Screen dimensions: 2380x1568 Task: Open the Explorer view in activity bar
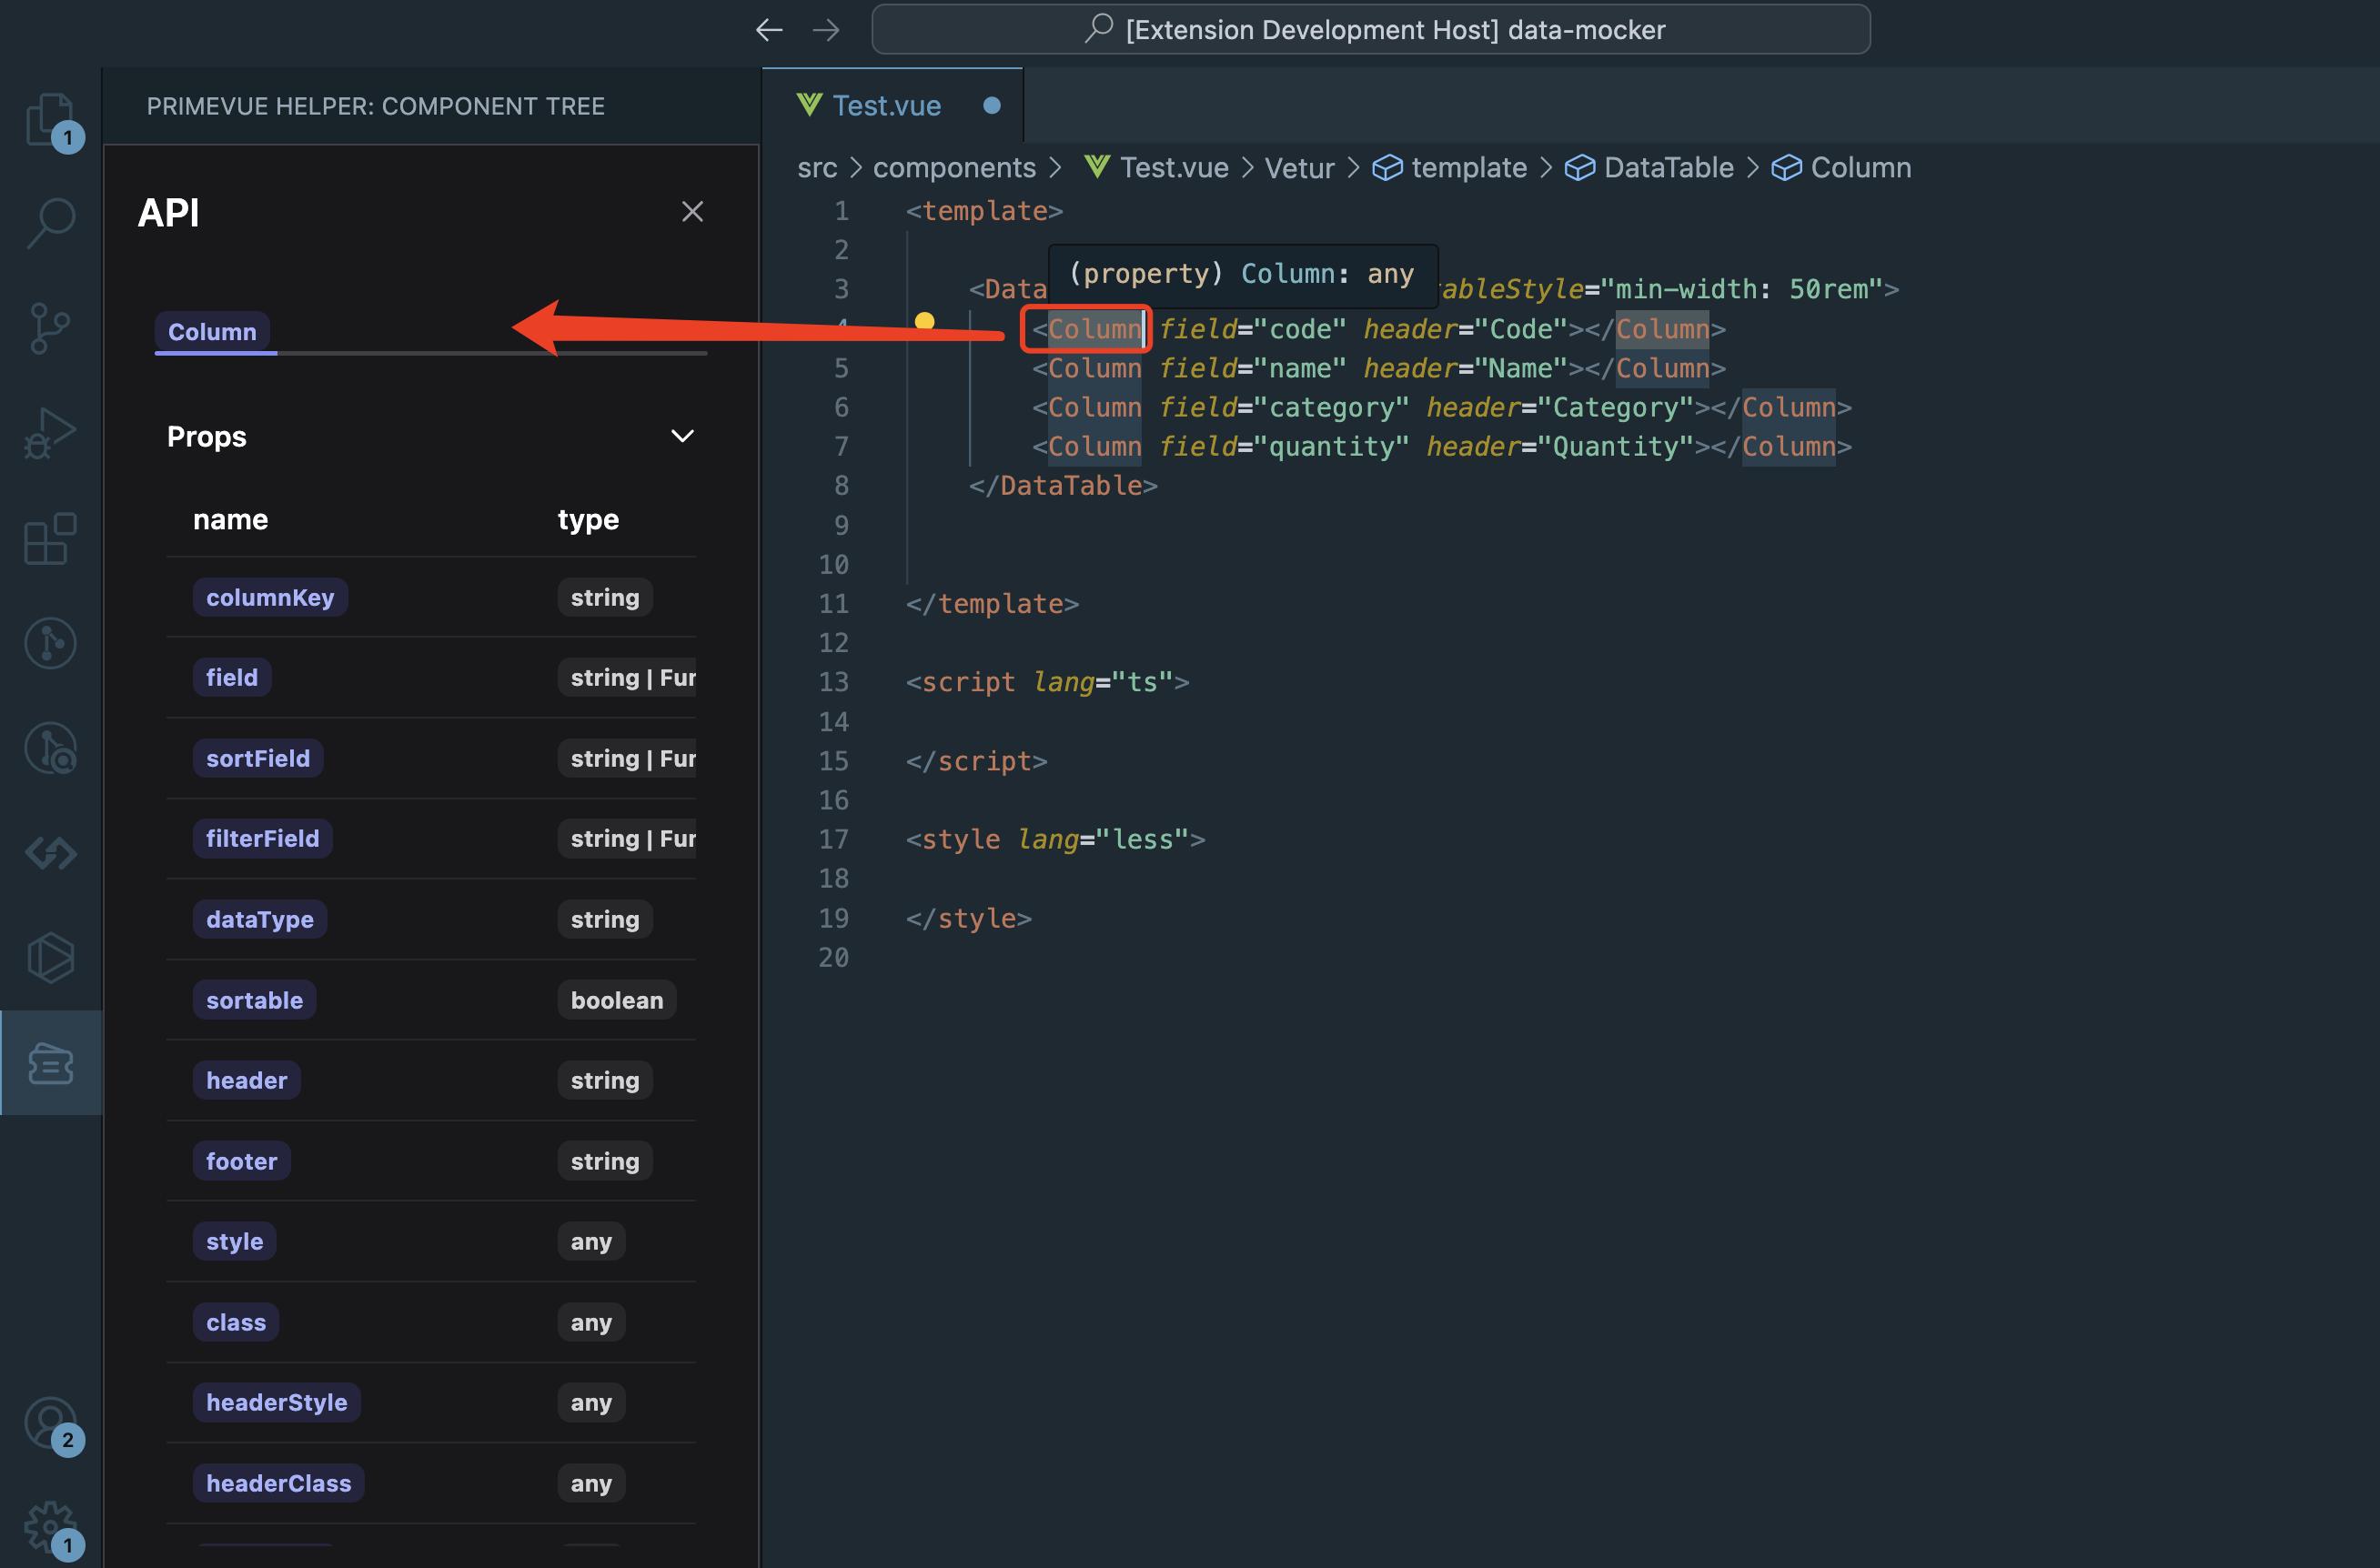(x=50, y=119)
